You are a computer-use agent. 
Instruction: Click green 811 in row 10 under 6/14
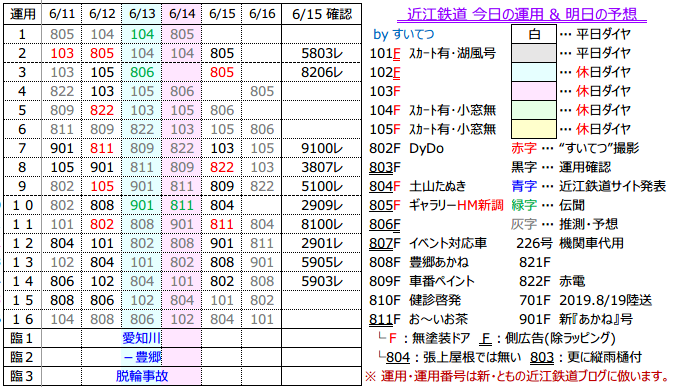click(182, 205)
